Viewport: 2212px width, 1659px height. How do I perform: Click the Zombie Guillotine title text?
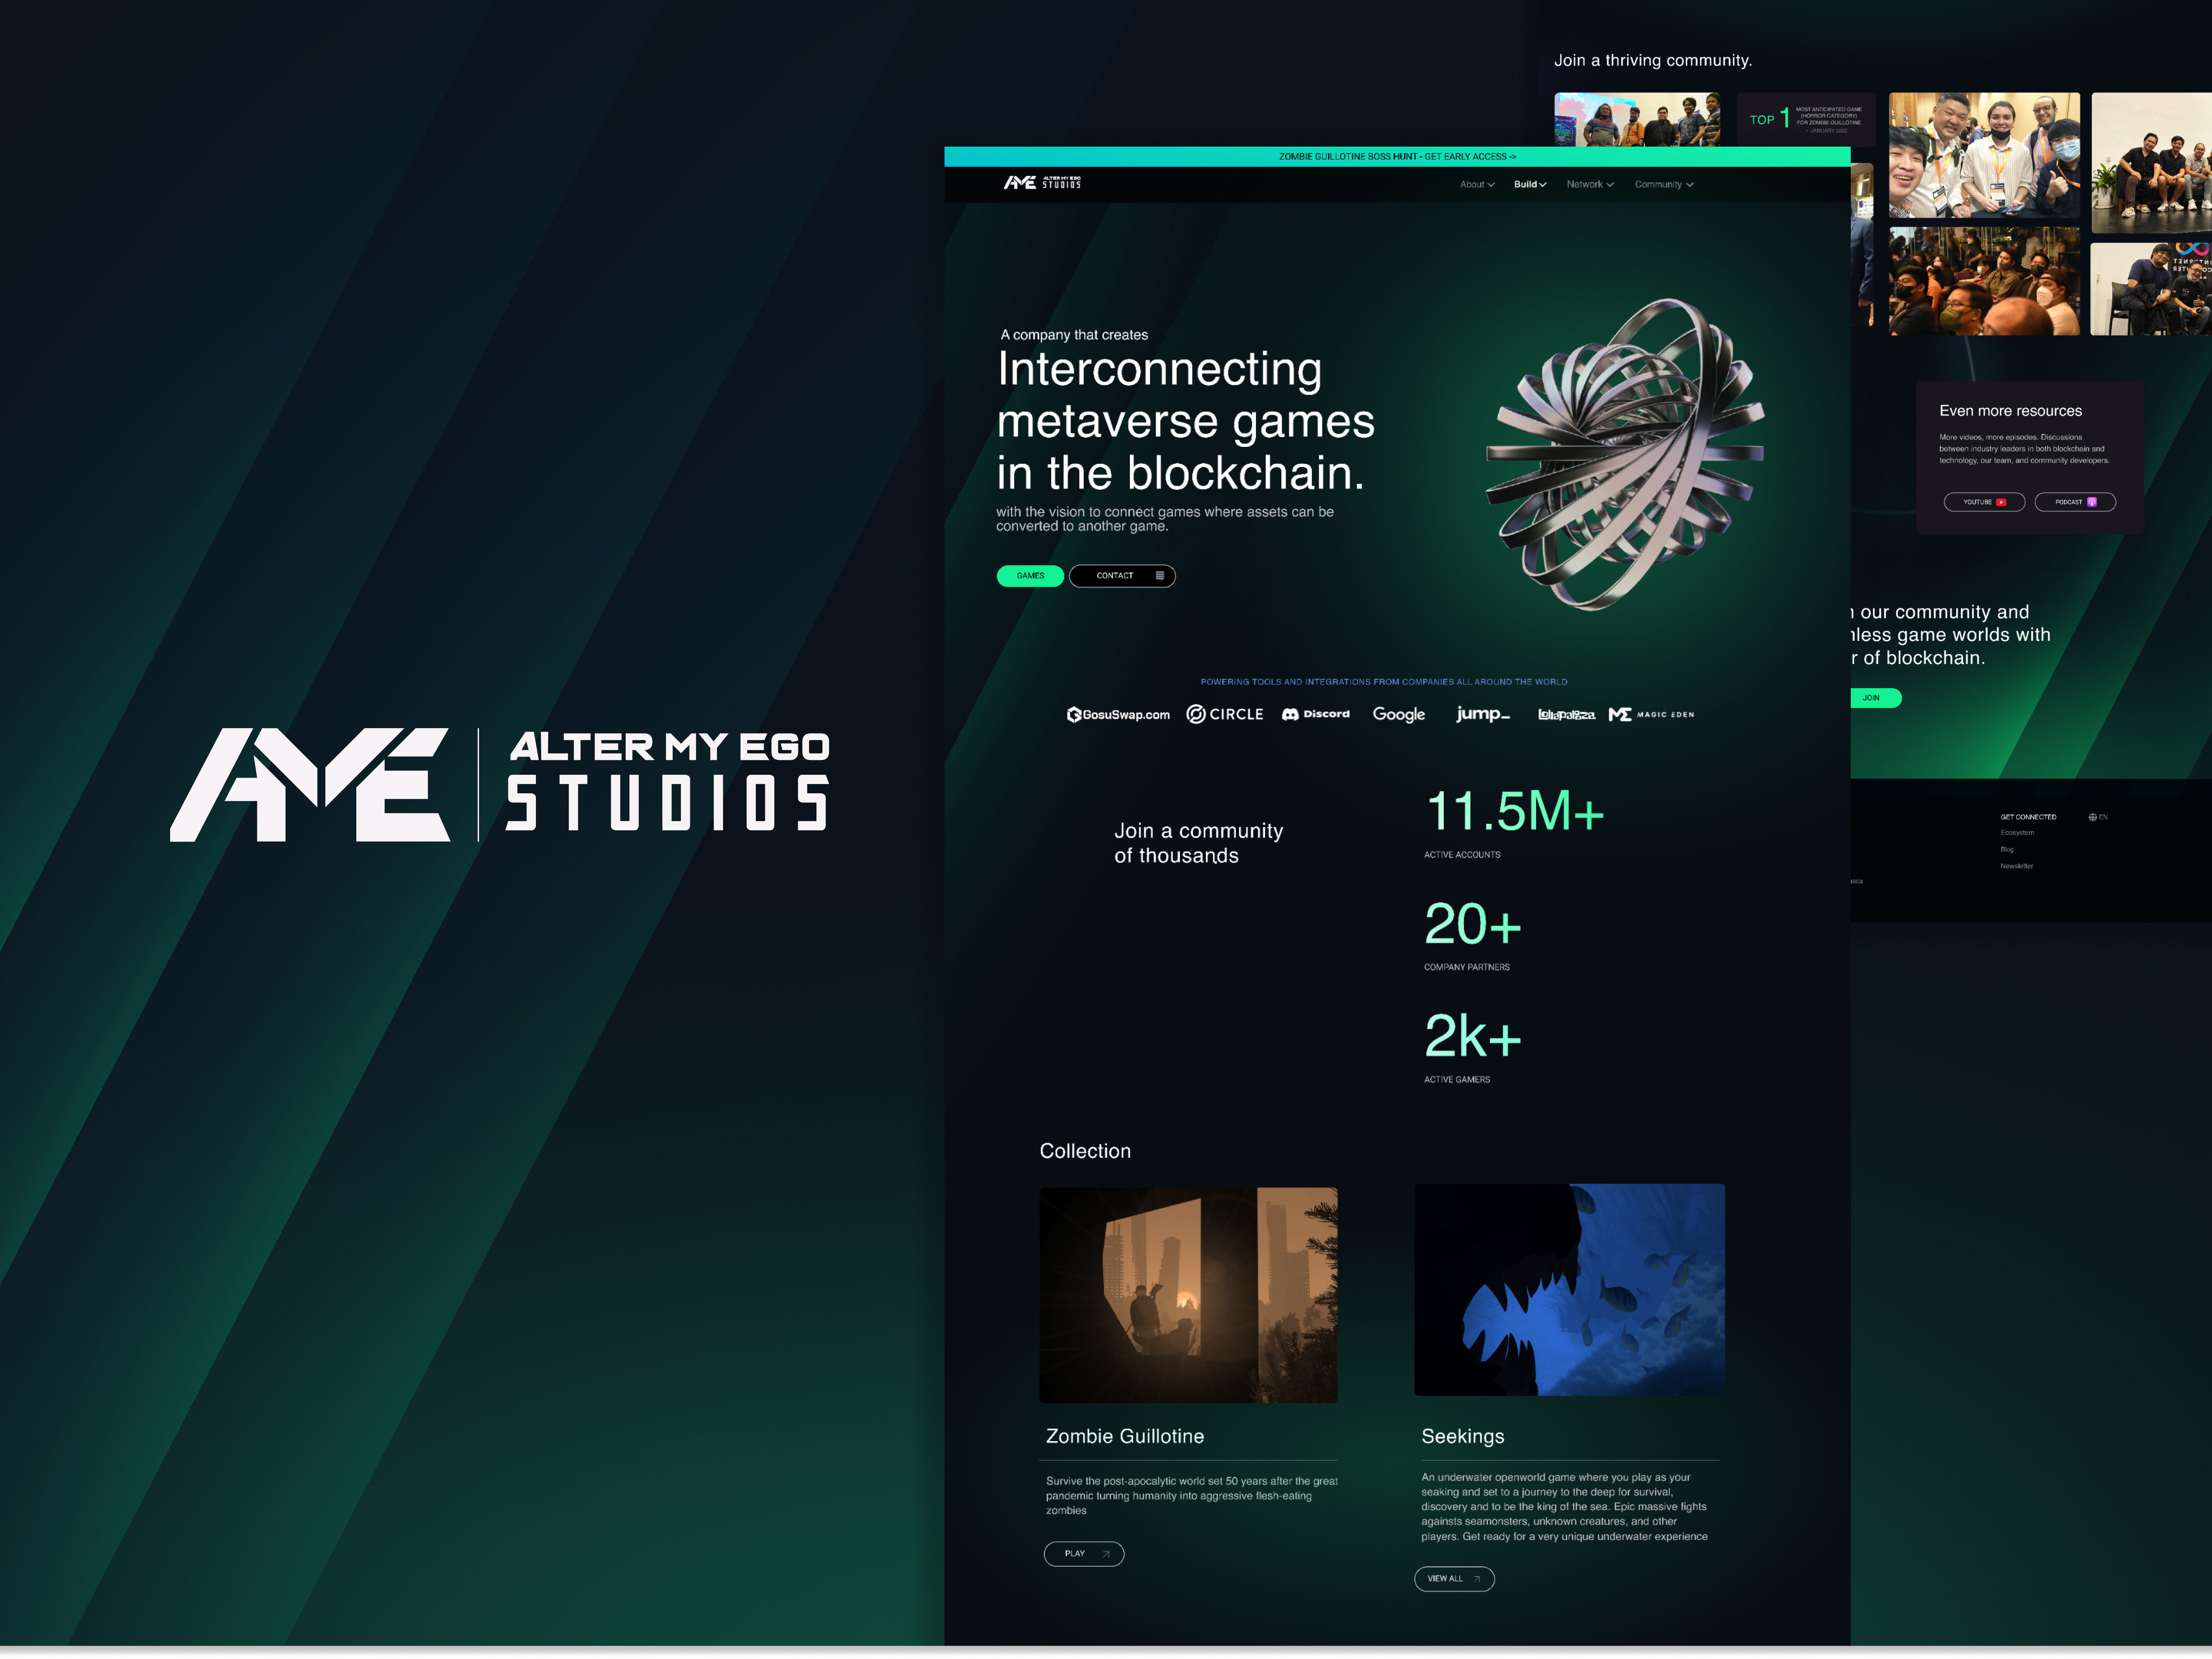point(1125,1436)
